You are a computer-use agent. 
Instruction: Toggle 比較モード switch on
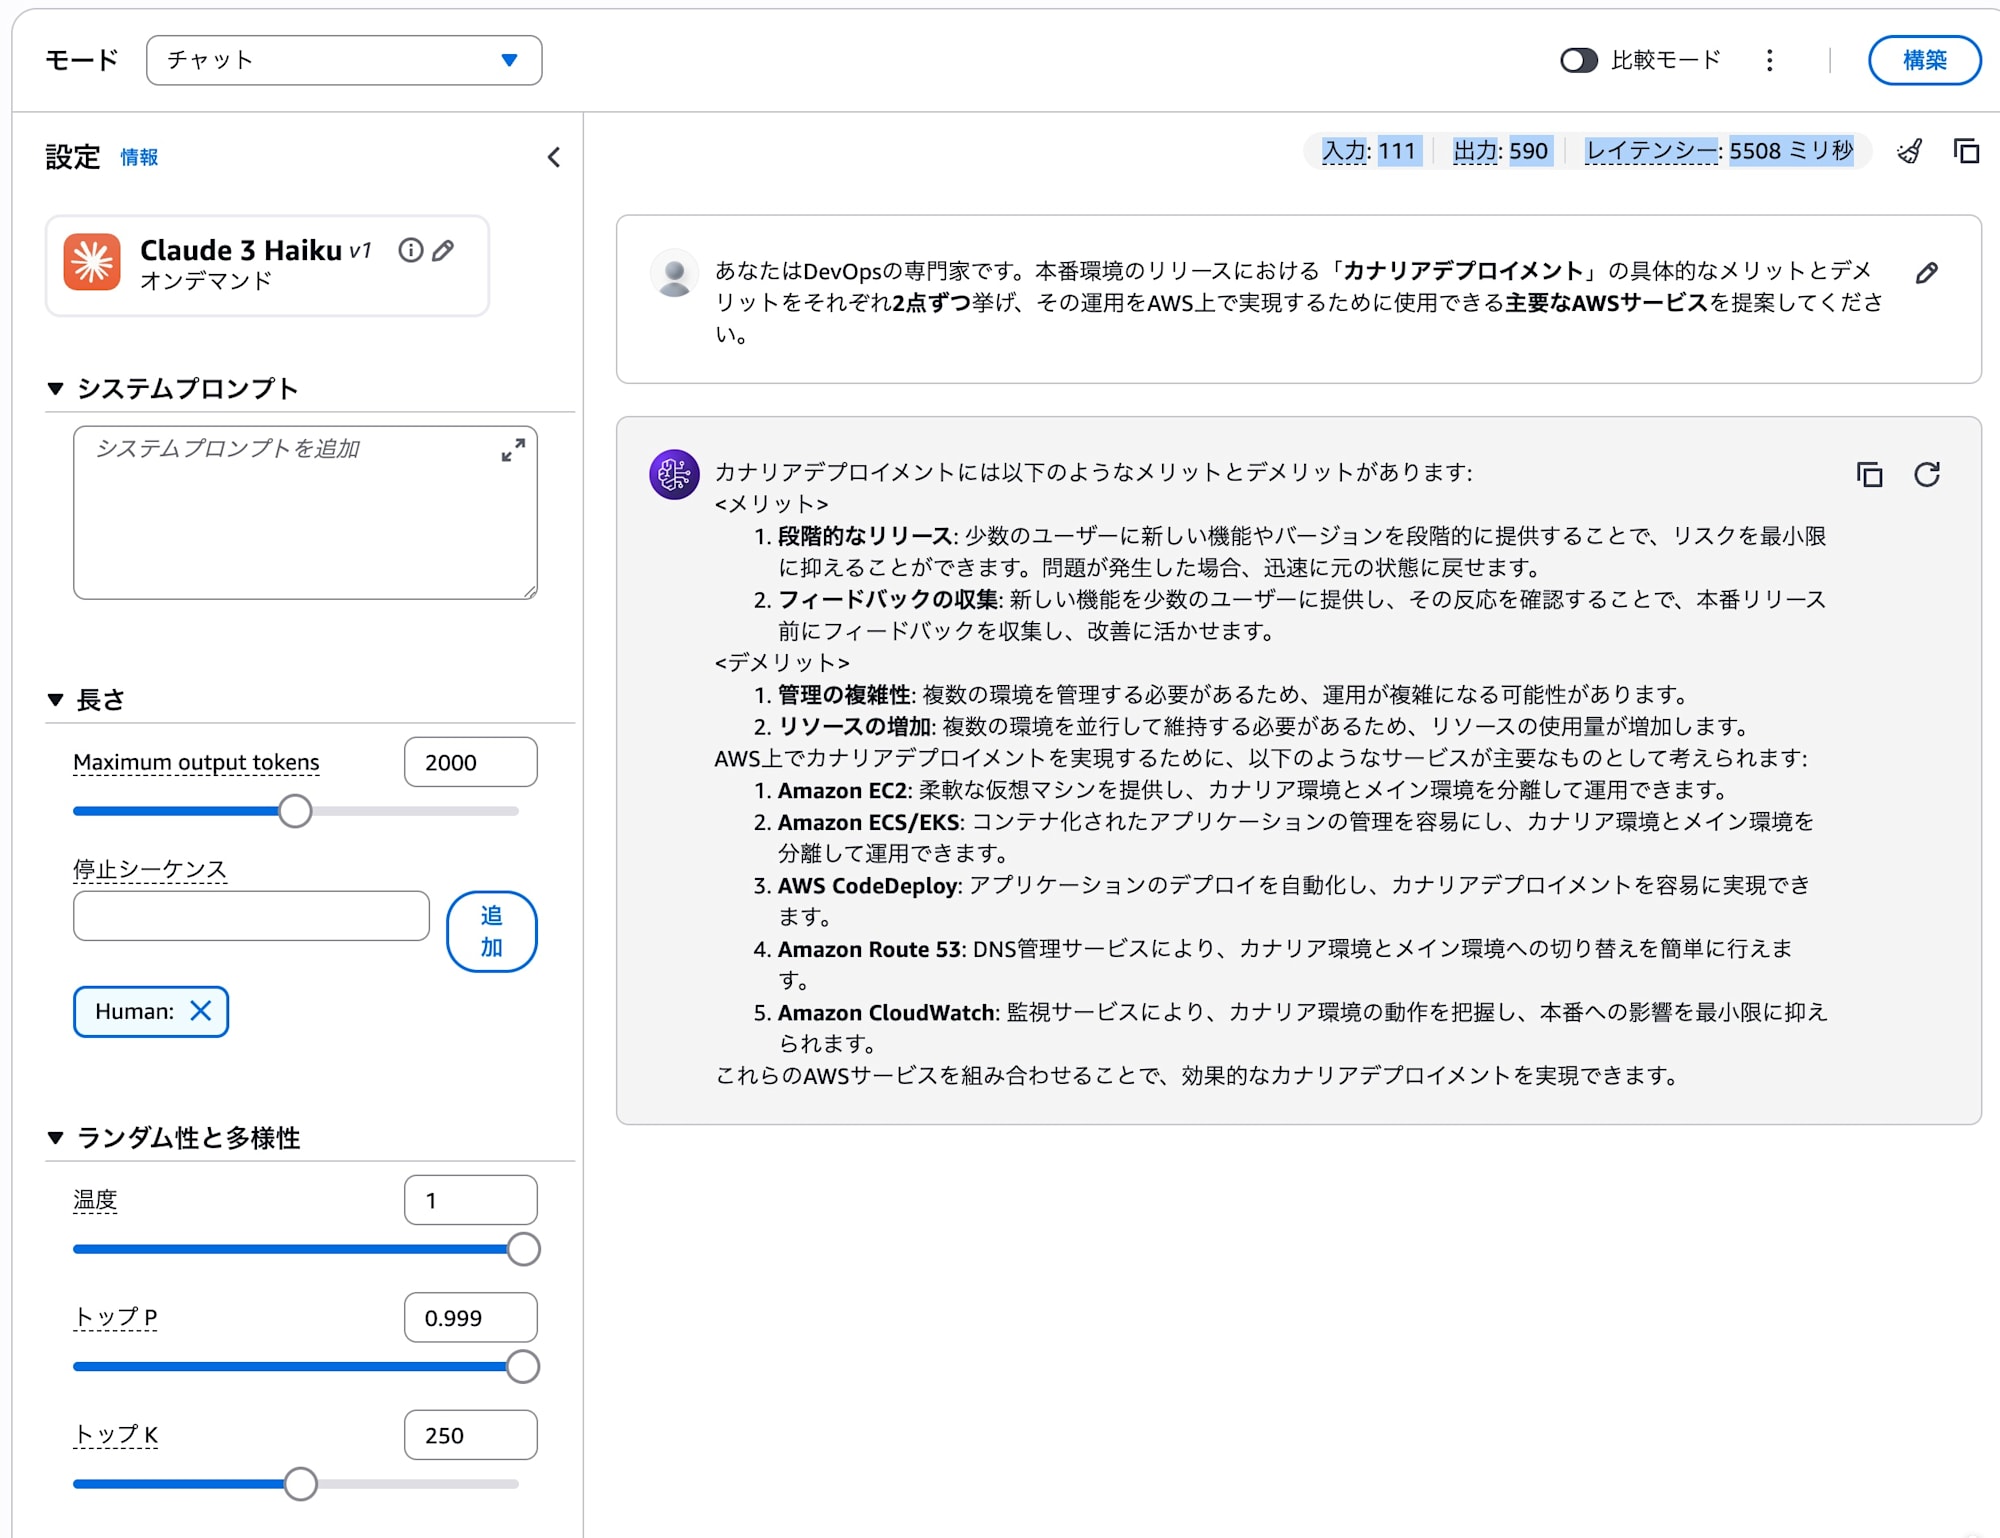point(1579,61)
